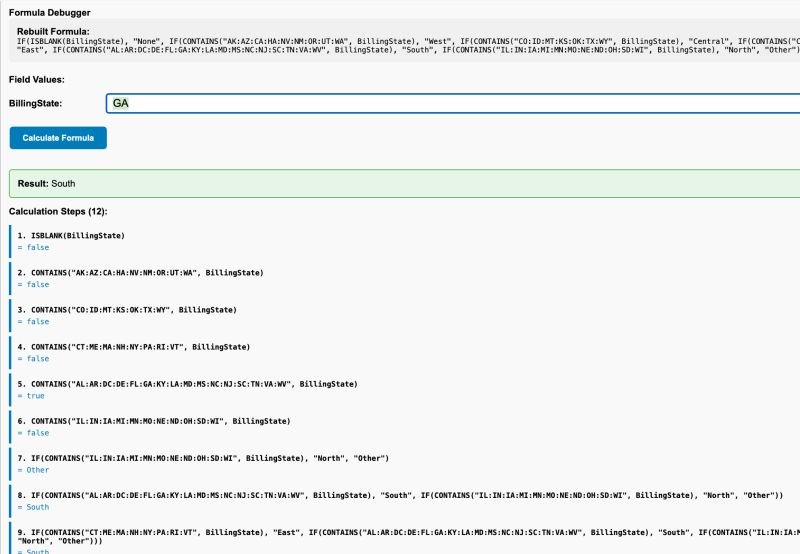Select step 7 IF North Other expression

[x=203, y=458]
